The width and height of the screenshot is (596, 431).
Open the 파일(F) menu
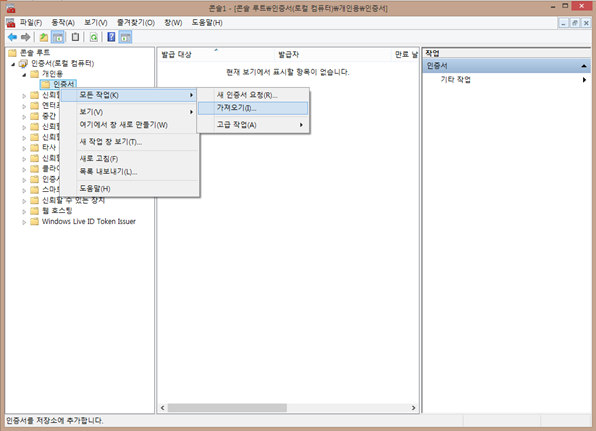coord(31,23)
